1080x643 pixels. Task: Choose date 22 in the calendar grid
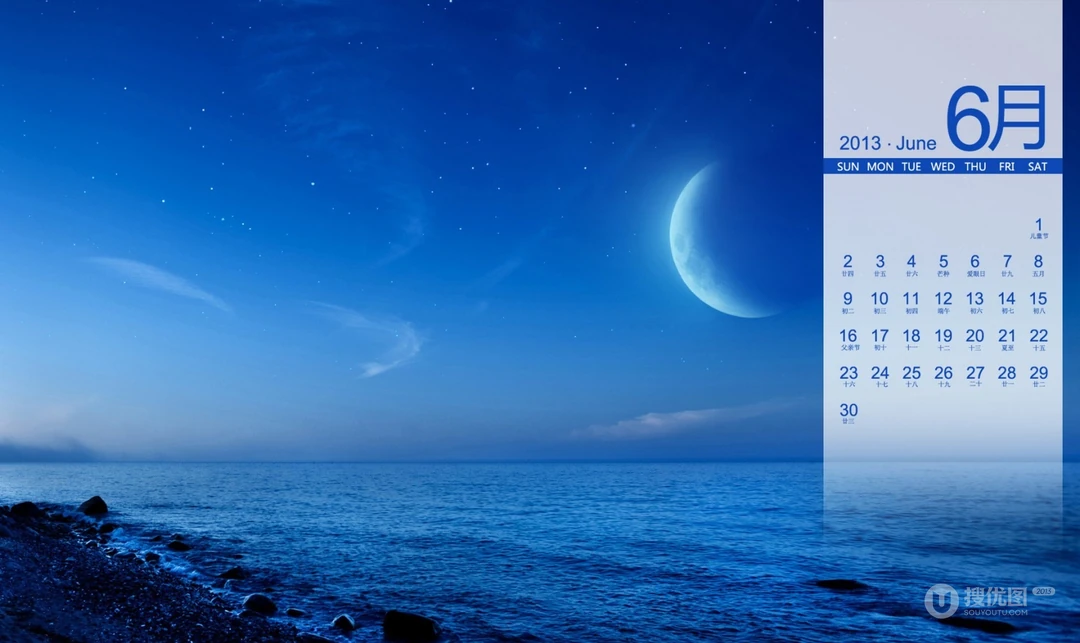(x=1039, y=336)
